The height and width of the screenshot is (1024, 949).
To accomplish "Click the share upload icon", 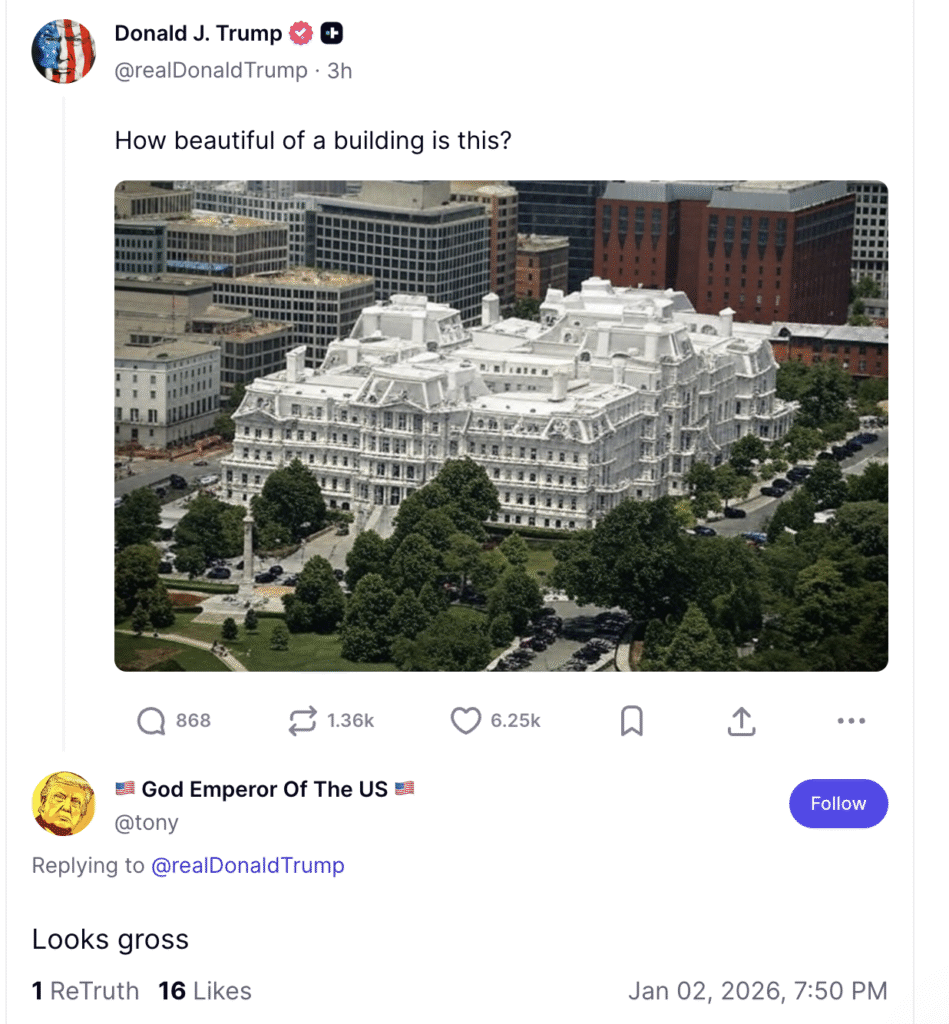I will (x=741, y=721).
